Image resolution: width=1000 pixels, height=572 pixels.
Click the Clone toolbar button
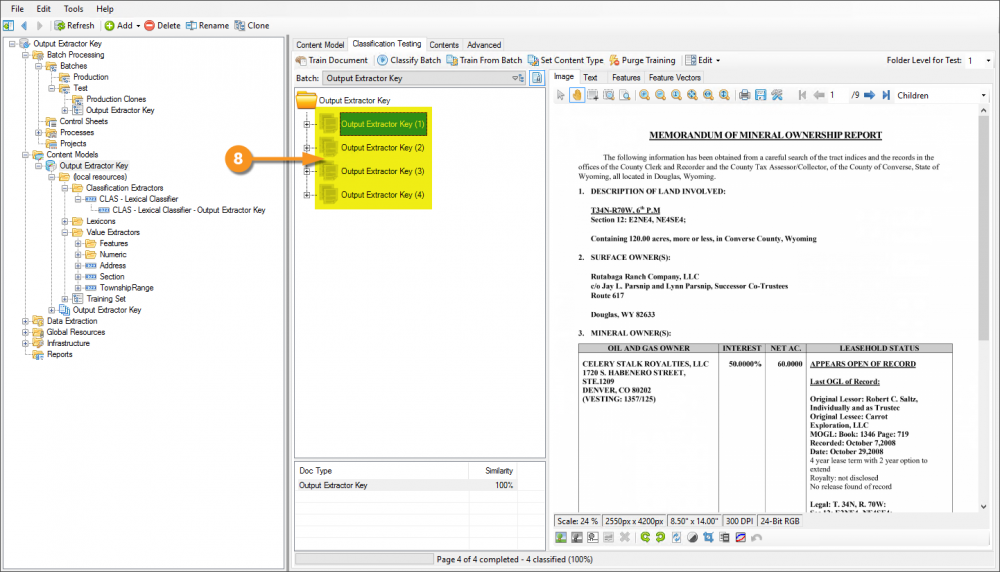(251, 25)
